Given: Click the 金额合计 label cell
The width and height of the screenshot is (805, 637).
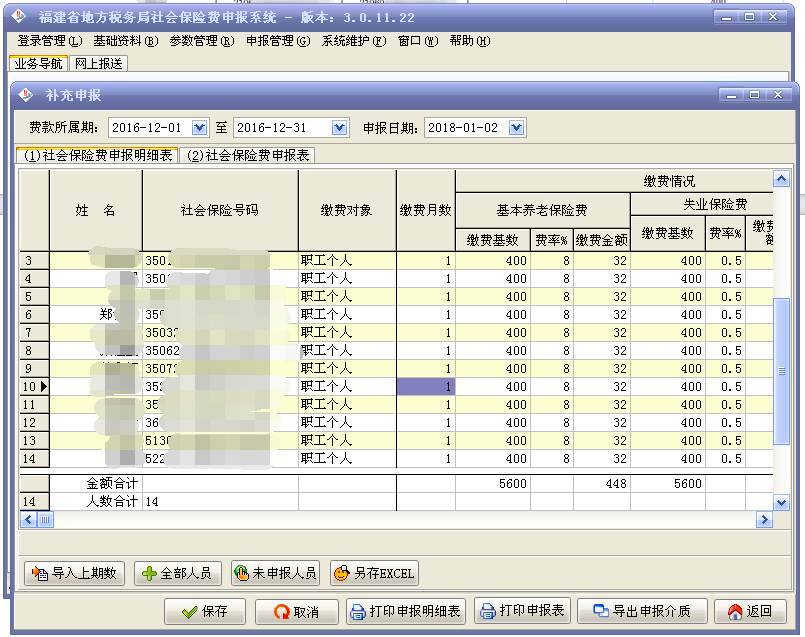Looking at the screenshot, I should (x=96, y=484).
